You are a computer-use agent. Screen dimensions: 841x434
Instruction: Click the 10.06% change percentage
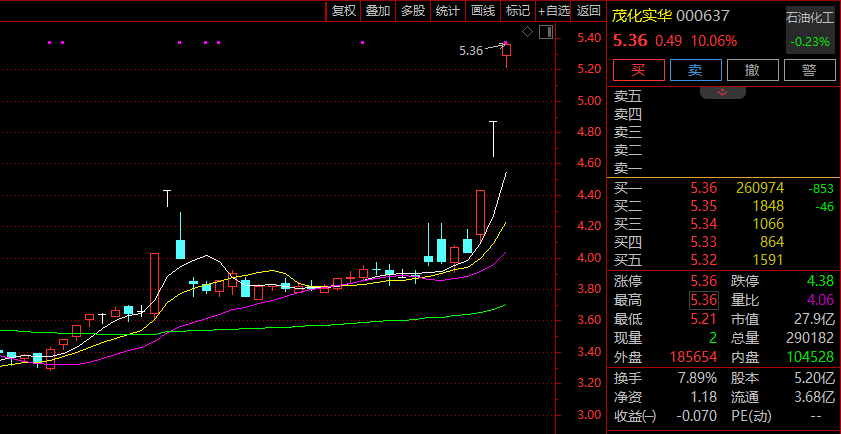(714, 41)
